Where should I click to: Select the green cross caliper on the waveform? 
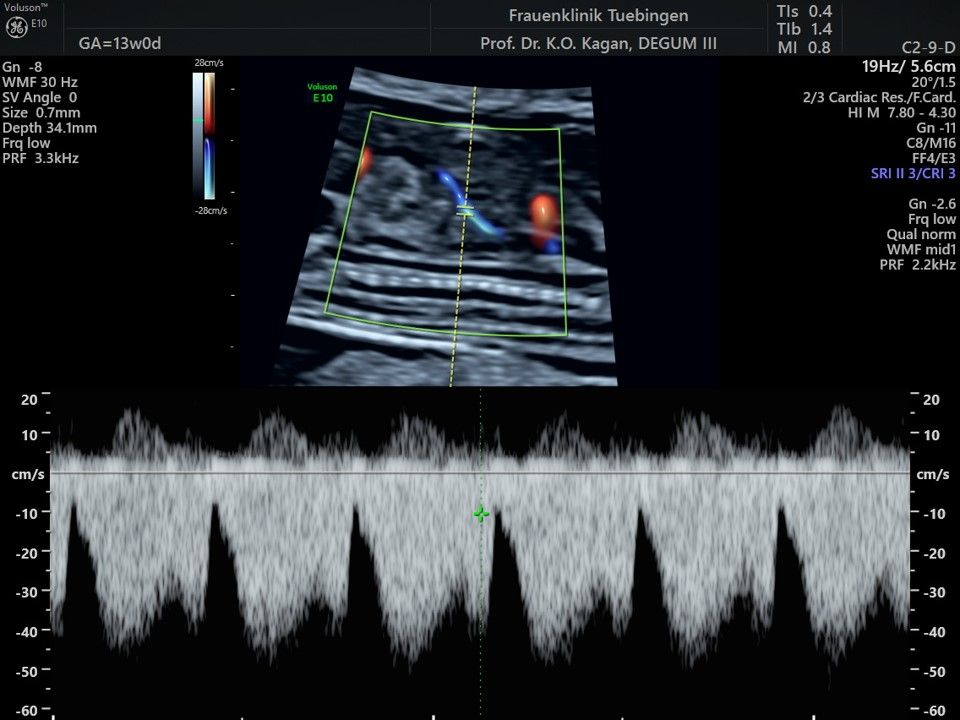coord(481,514)
